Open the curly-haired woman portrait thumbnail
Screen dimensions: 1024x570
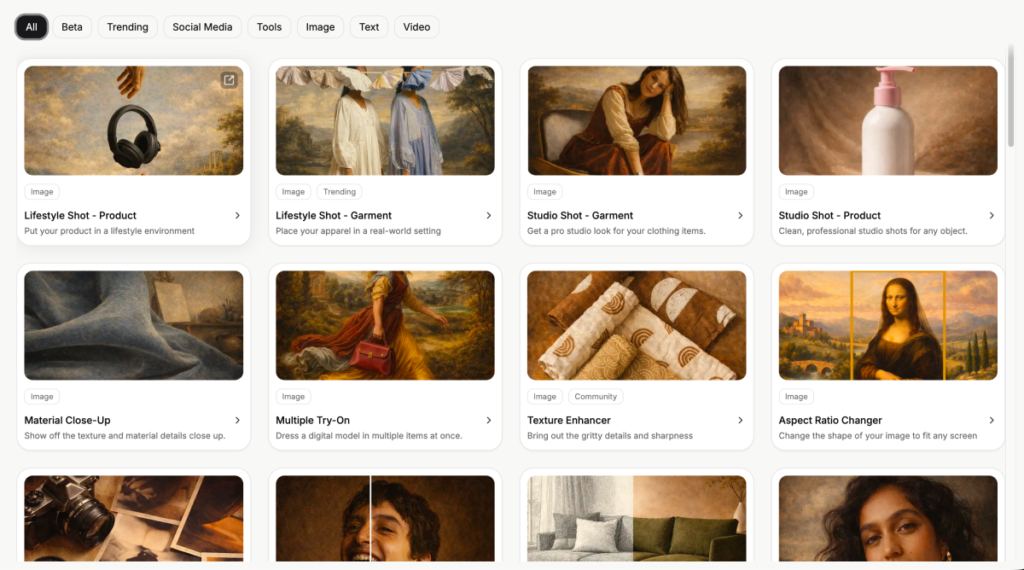pyautogui.click(x=888, y=518)
